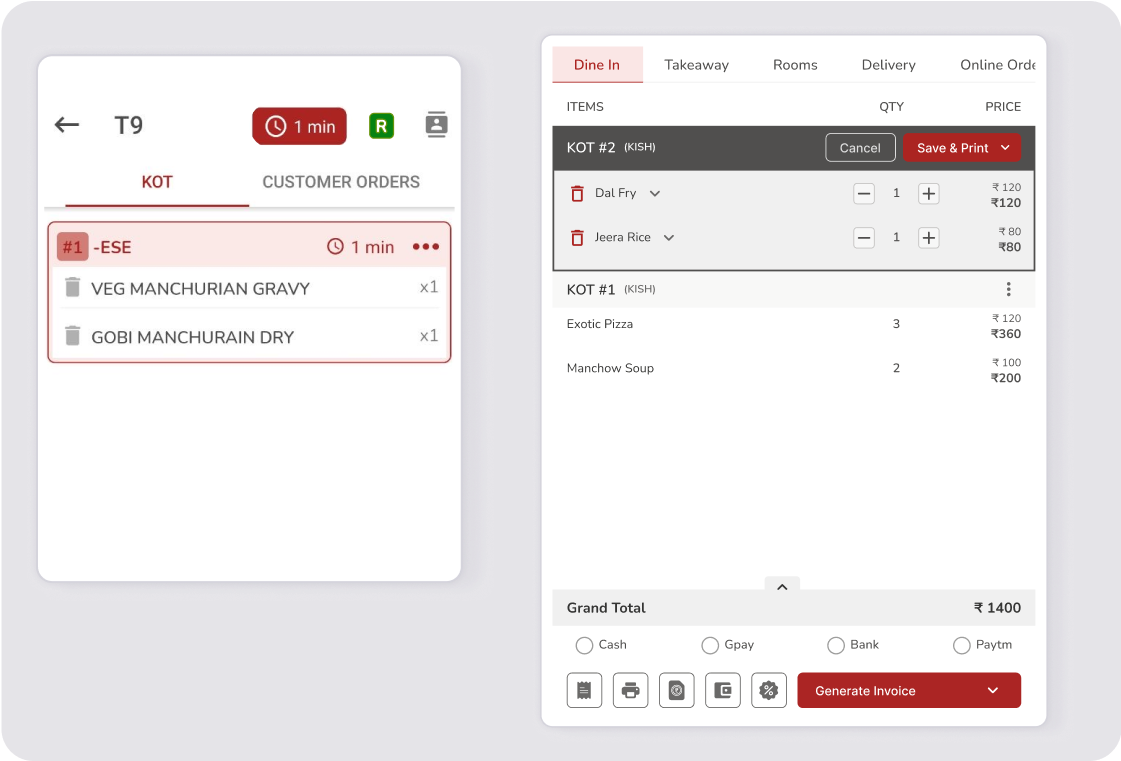Click the back arrow next to T9
Viewport: 1121px width, 761px height.
67,125
